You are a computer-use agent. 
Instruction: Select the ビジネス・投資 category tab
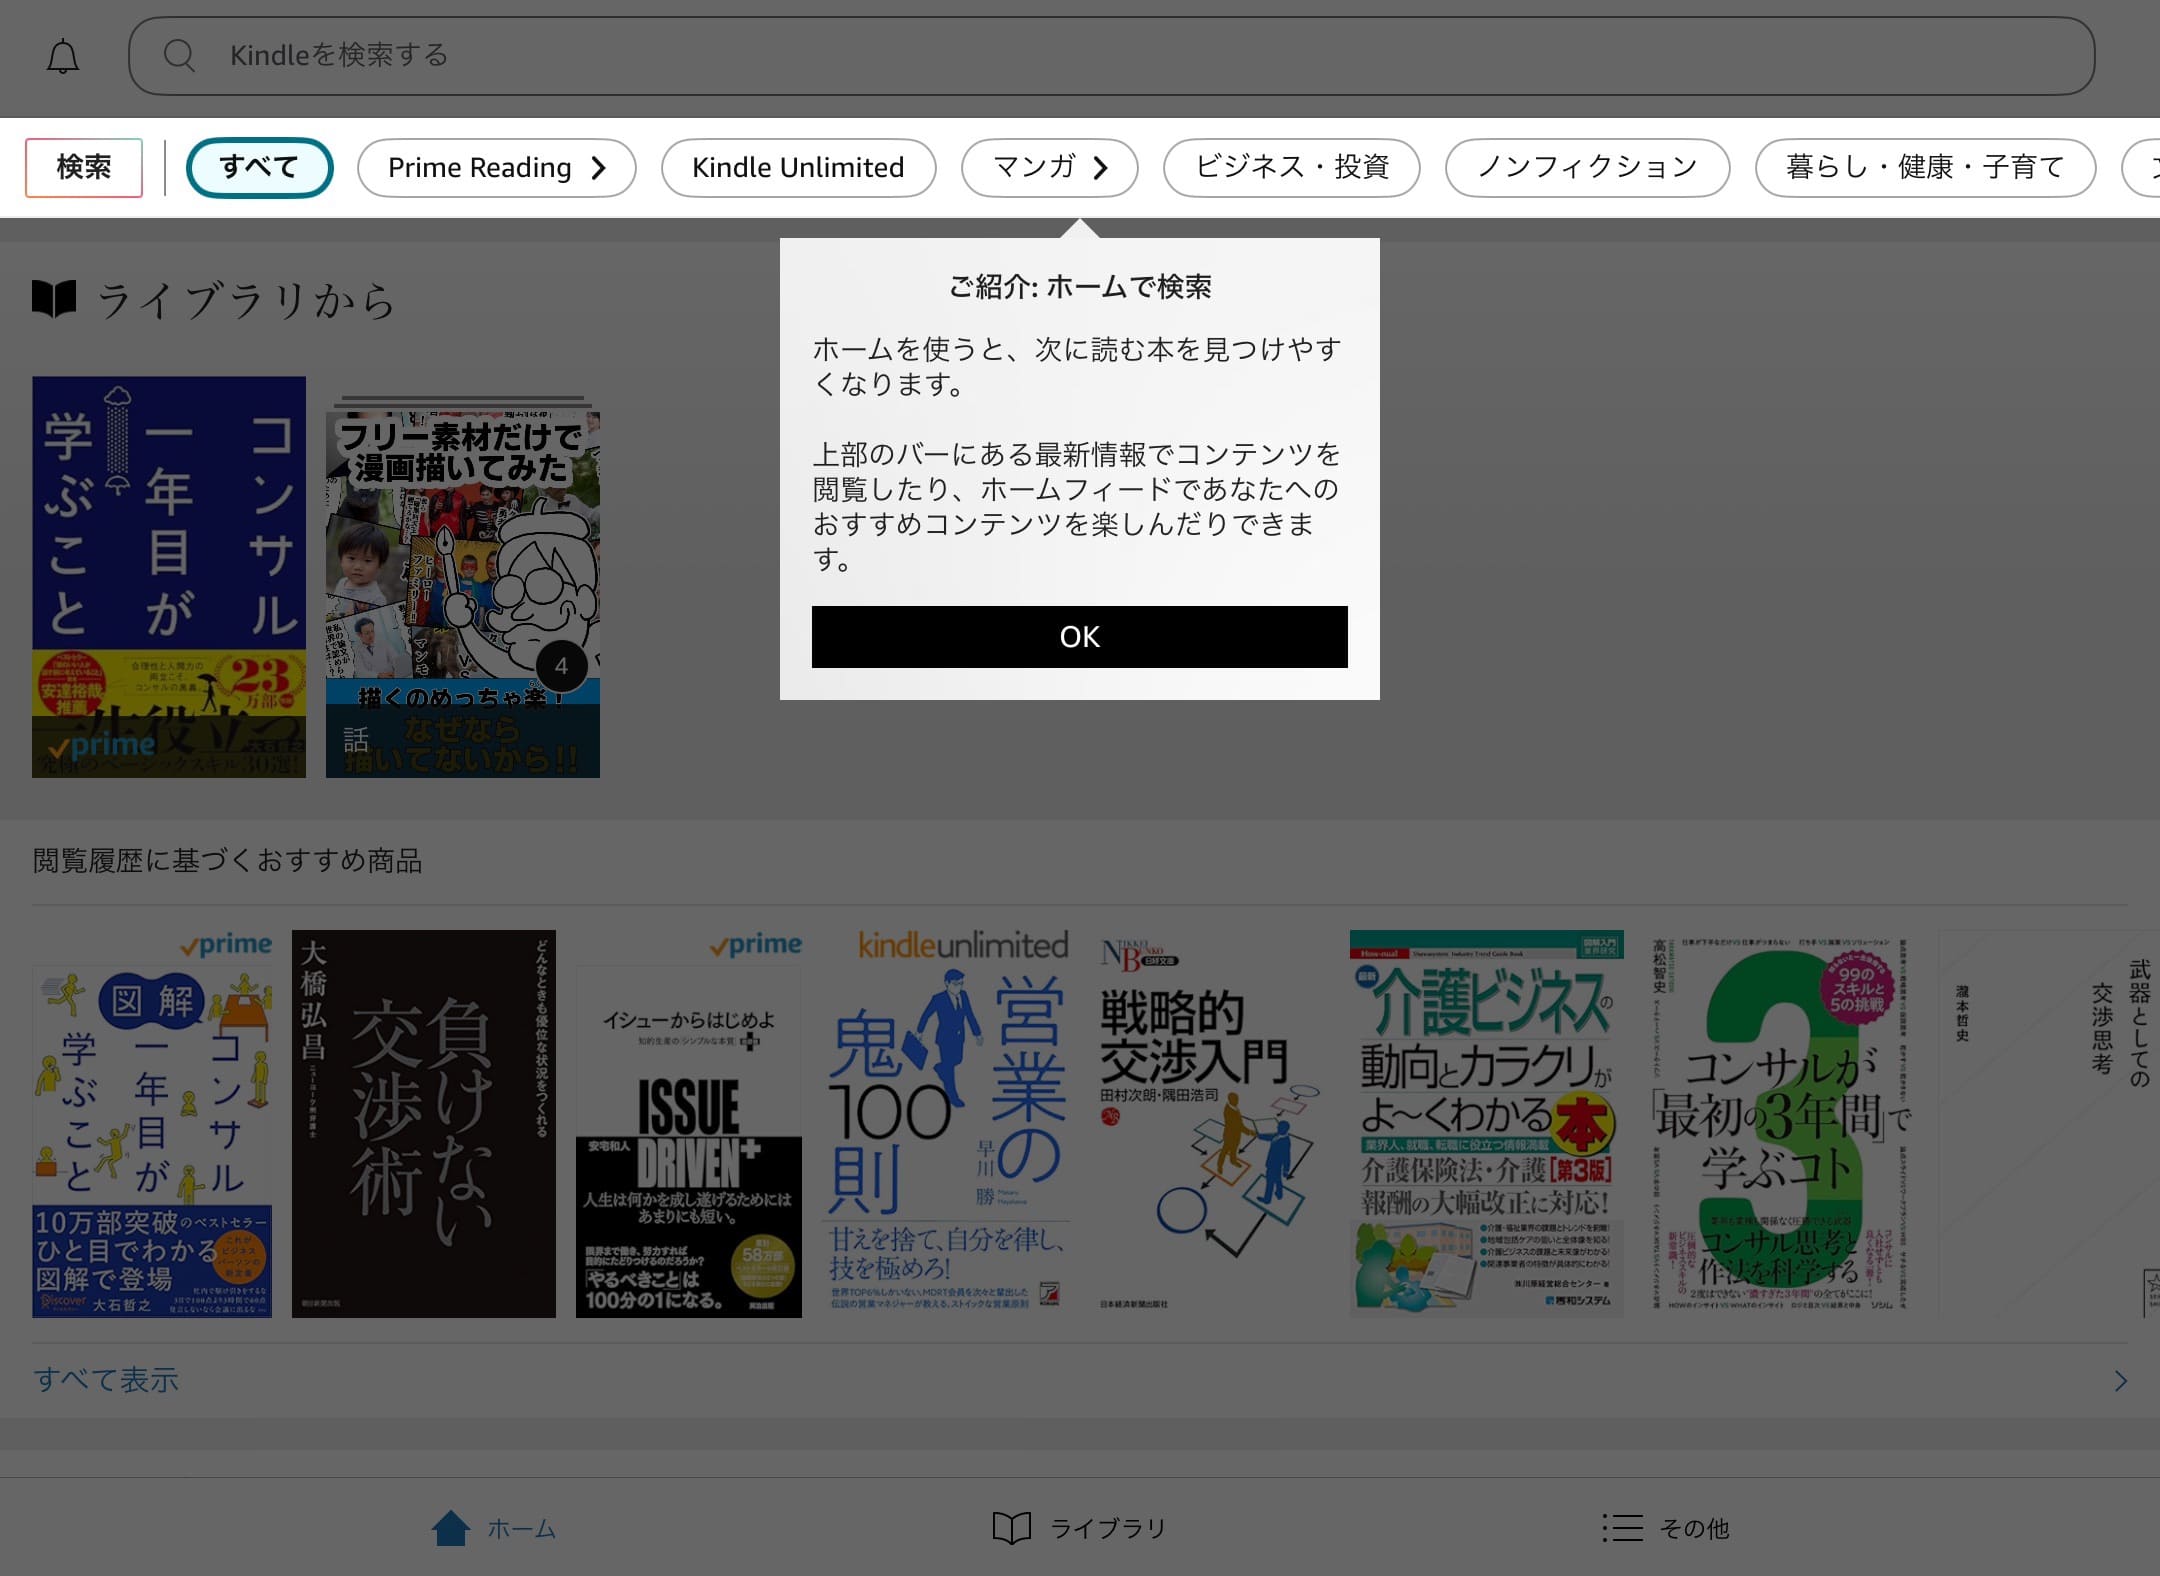pos(1290,167)
